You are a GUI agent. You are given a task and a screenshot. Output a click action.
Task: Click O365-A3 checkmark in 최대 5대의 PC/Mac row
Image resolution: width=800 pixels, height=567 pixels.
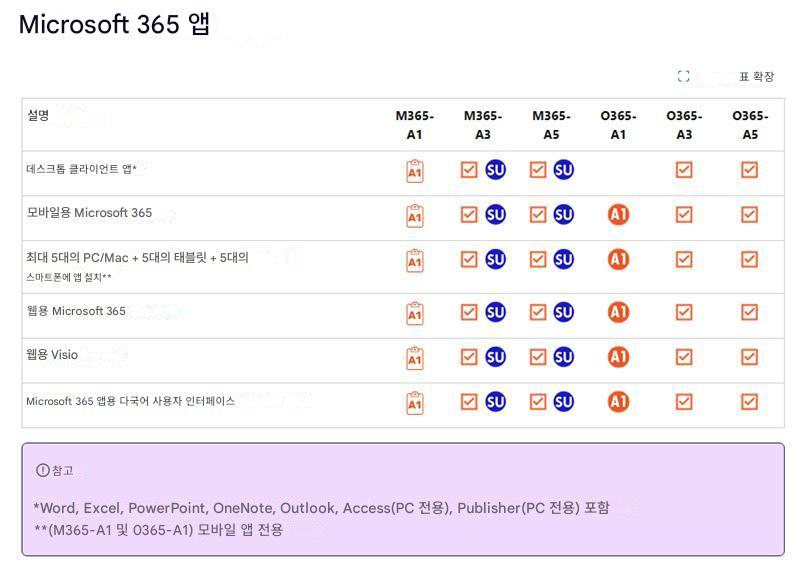click(684, 260)
